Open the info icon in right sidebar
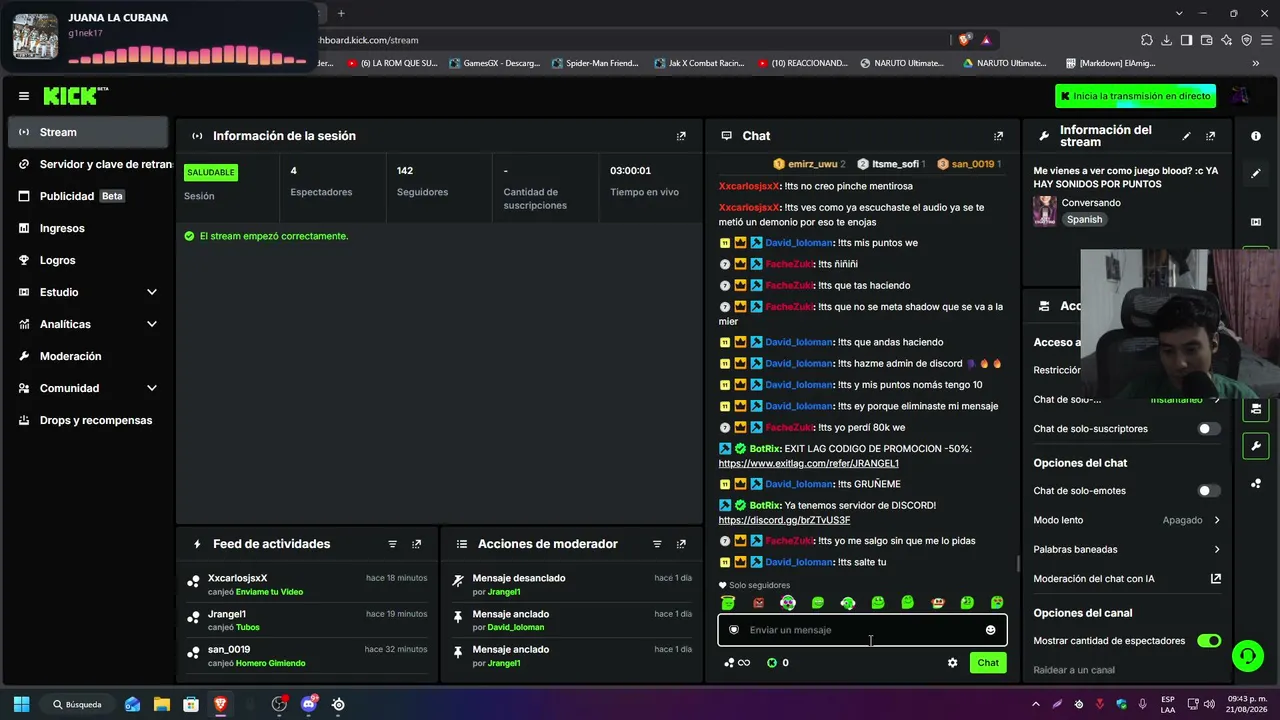Screen dimensions: 1280x720 [x=1256, y=136]
